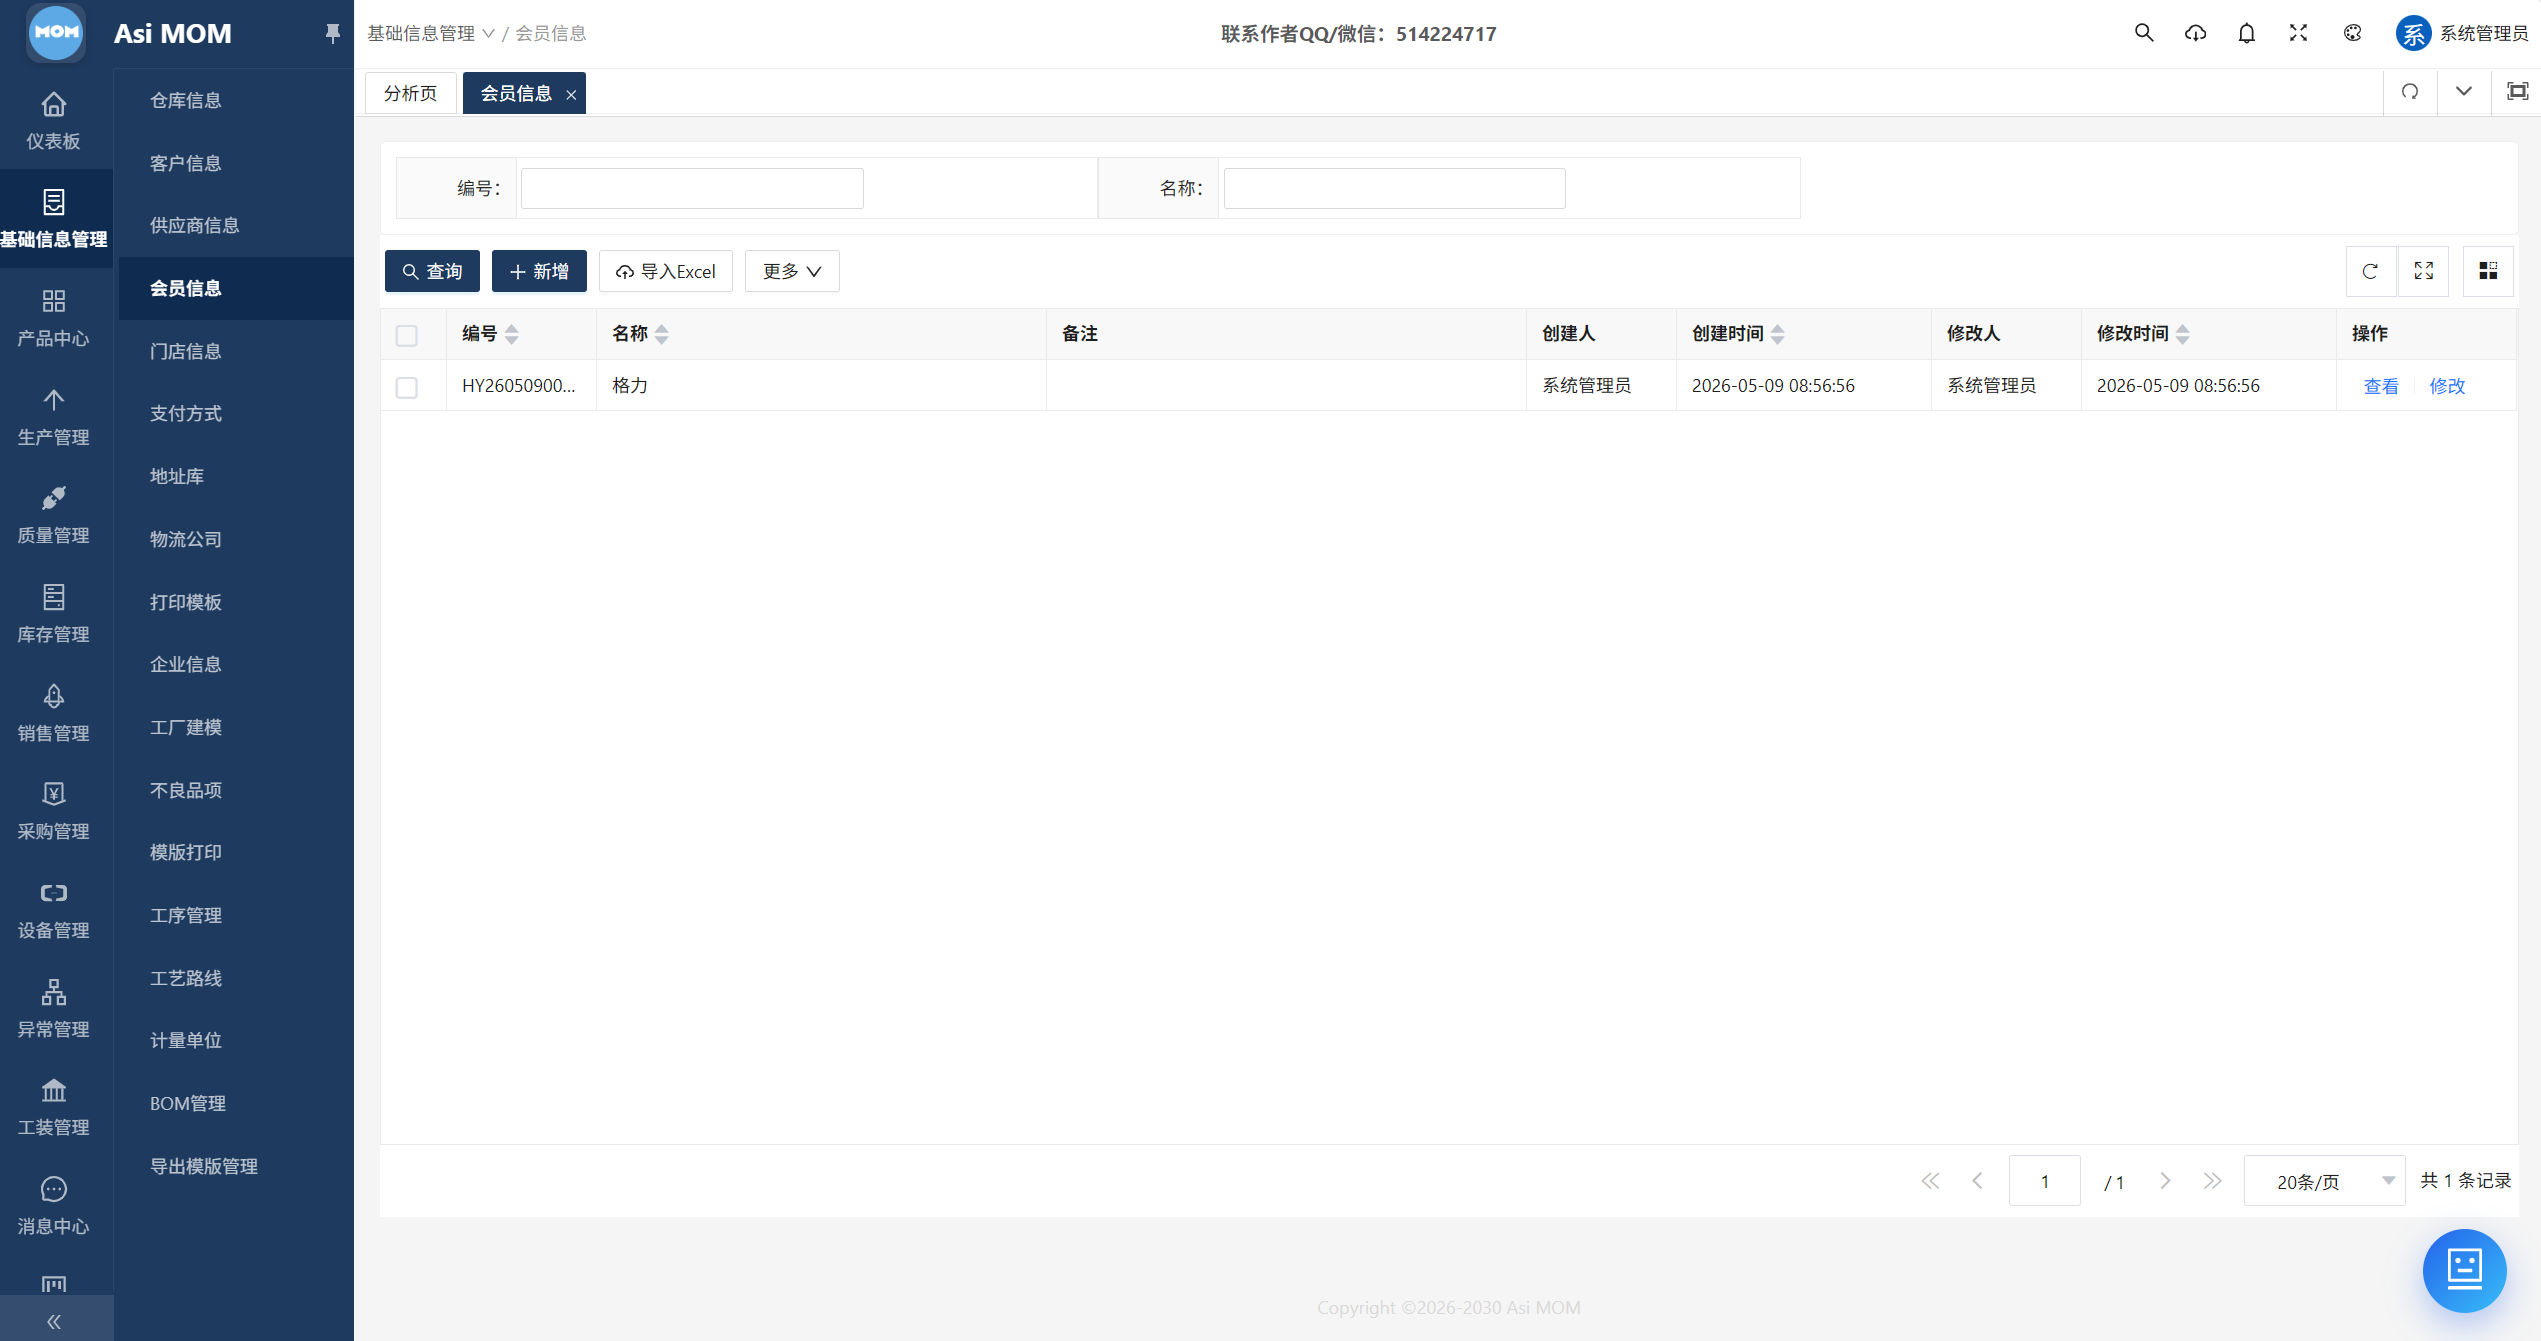Open the 采购管理 sidebar icon
Image resolution: width=2541 pixels, height=1341 pixels.
pos(54,794)
